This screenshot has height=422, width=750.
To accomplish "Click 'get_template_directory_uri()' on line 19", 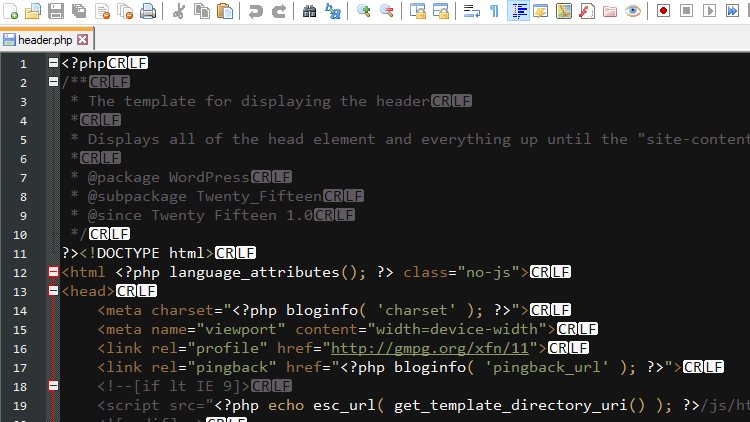I will coord(519,405).
